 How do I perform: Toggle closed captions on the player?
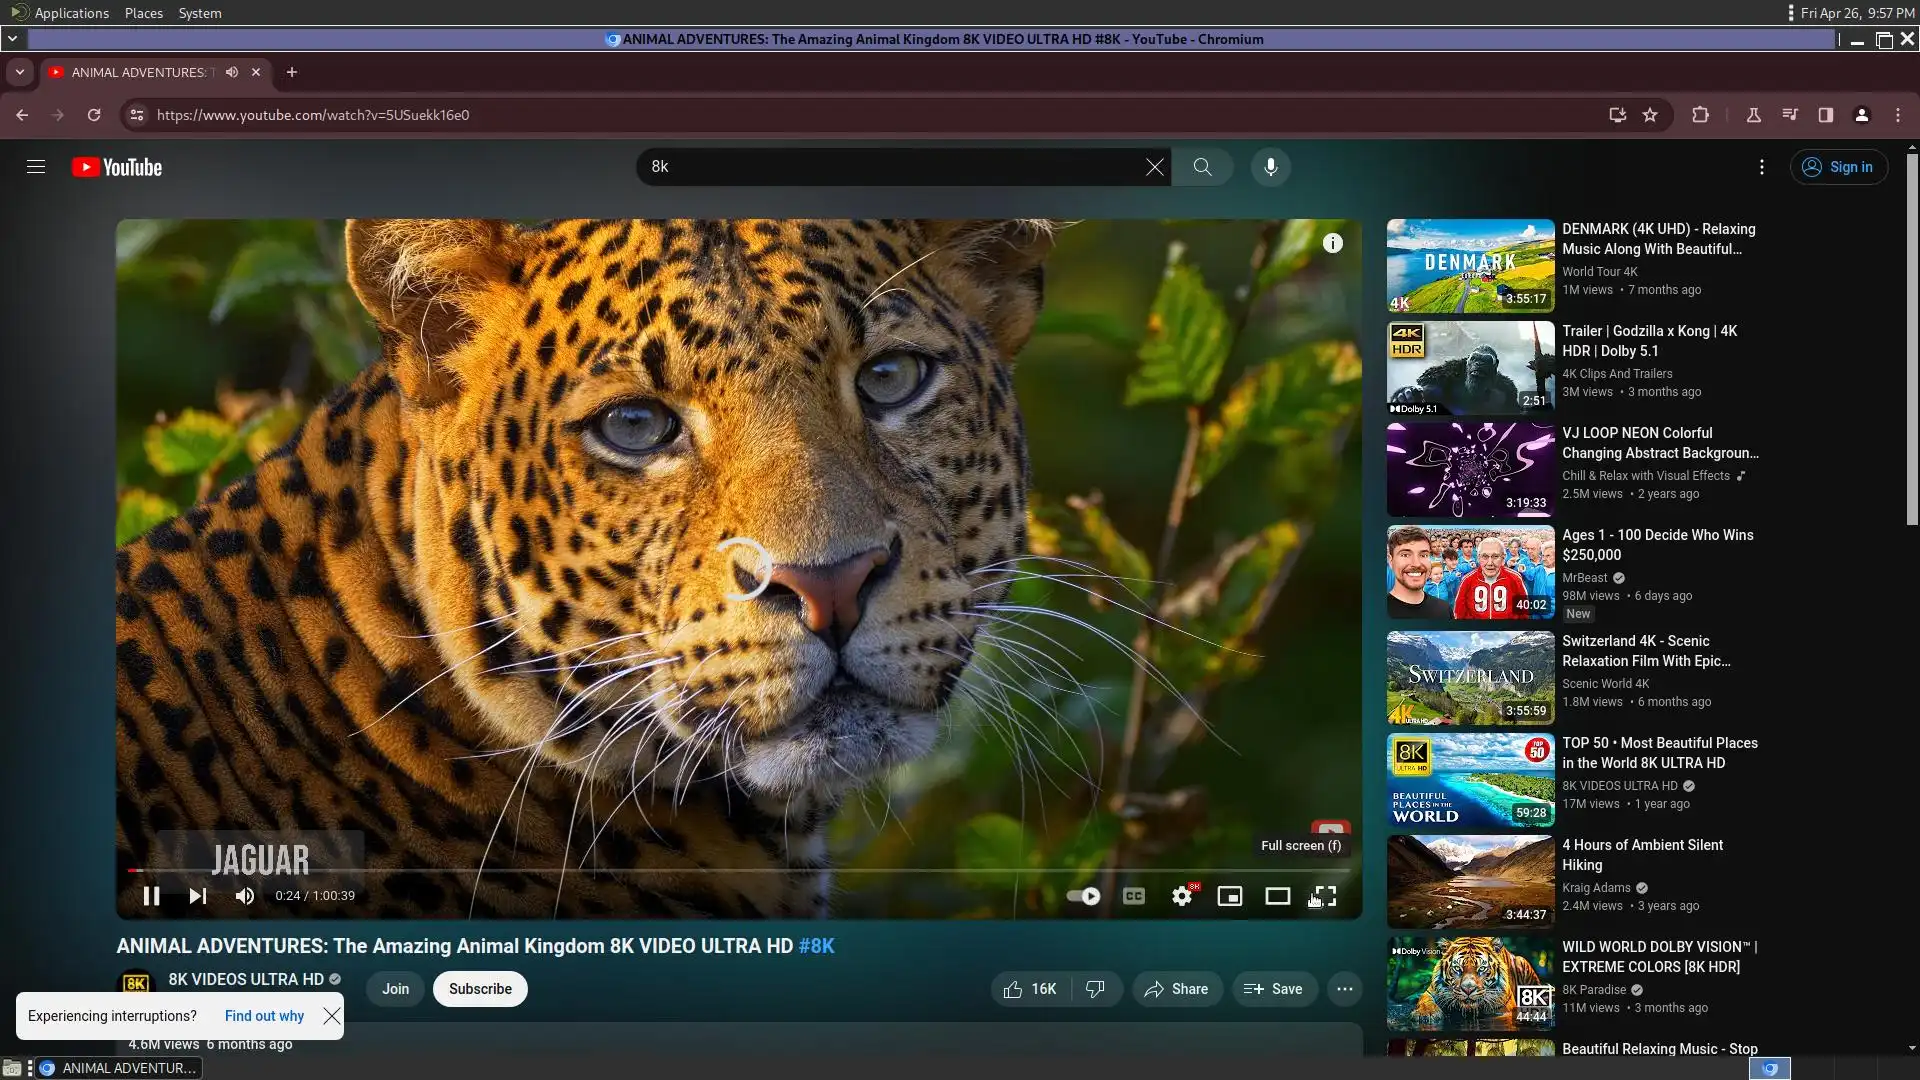pos(1133,896)
